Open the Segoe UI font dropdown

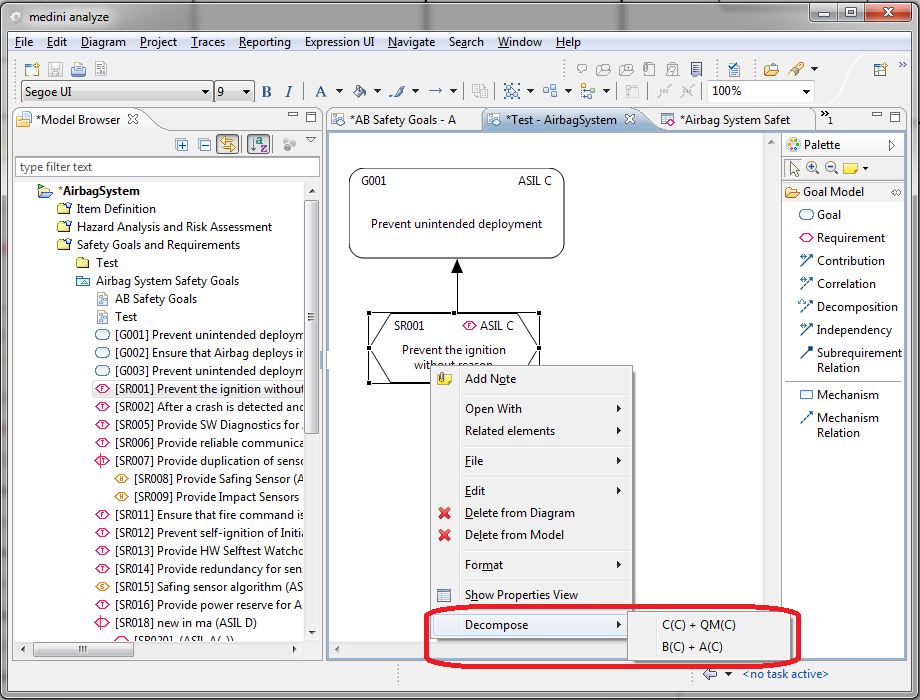pos(205,92)
